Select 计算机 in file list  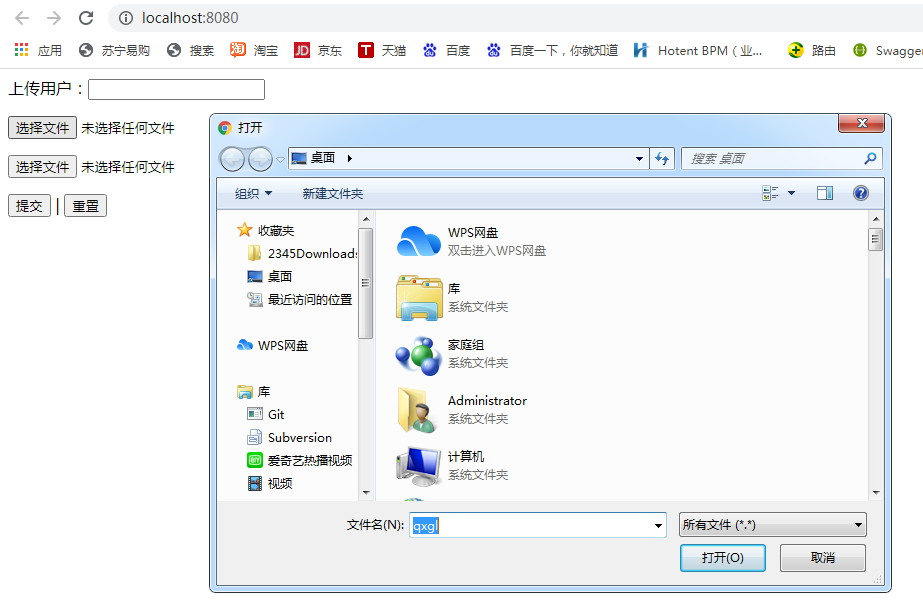(452, 465)
